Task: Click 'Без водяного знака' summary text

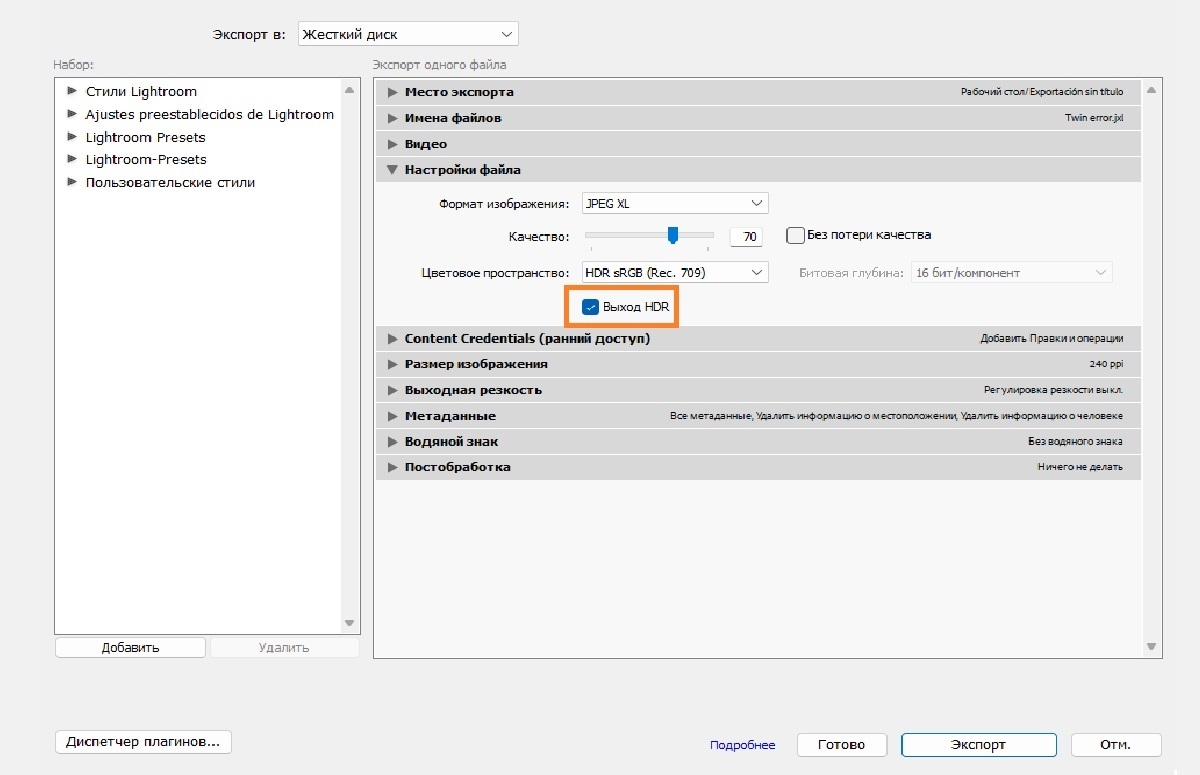Action: coord(1075,442)
